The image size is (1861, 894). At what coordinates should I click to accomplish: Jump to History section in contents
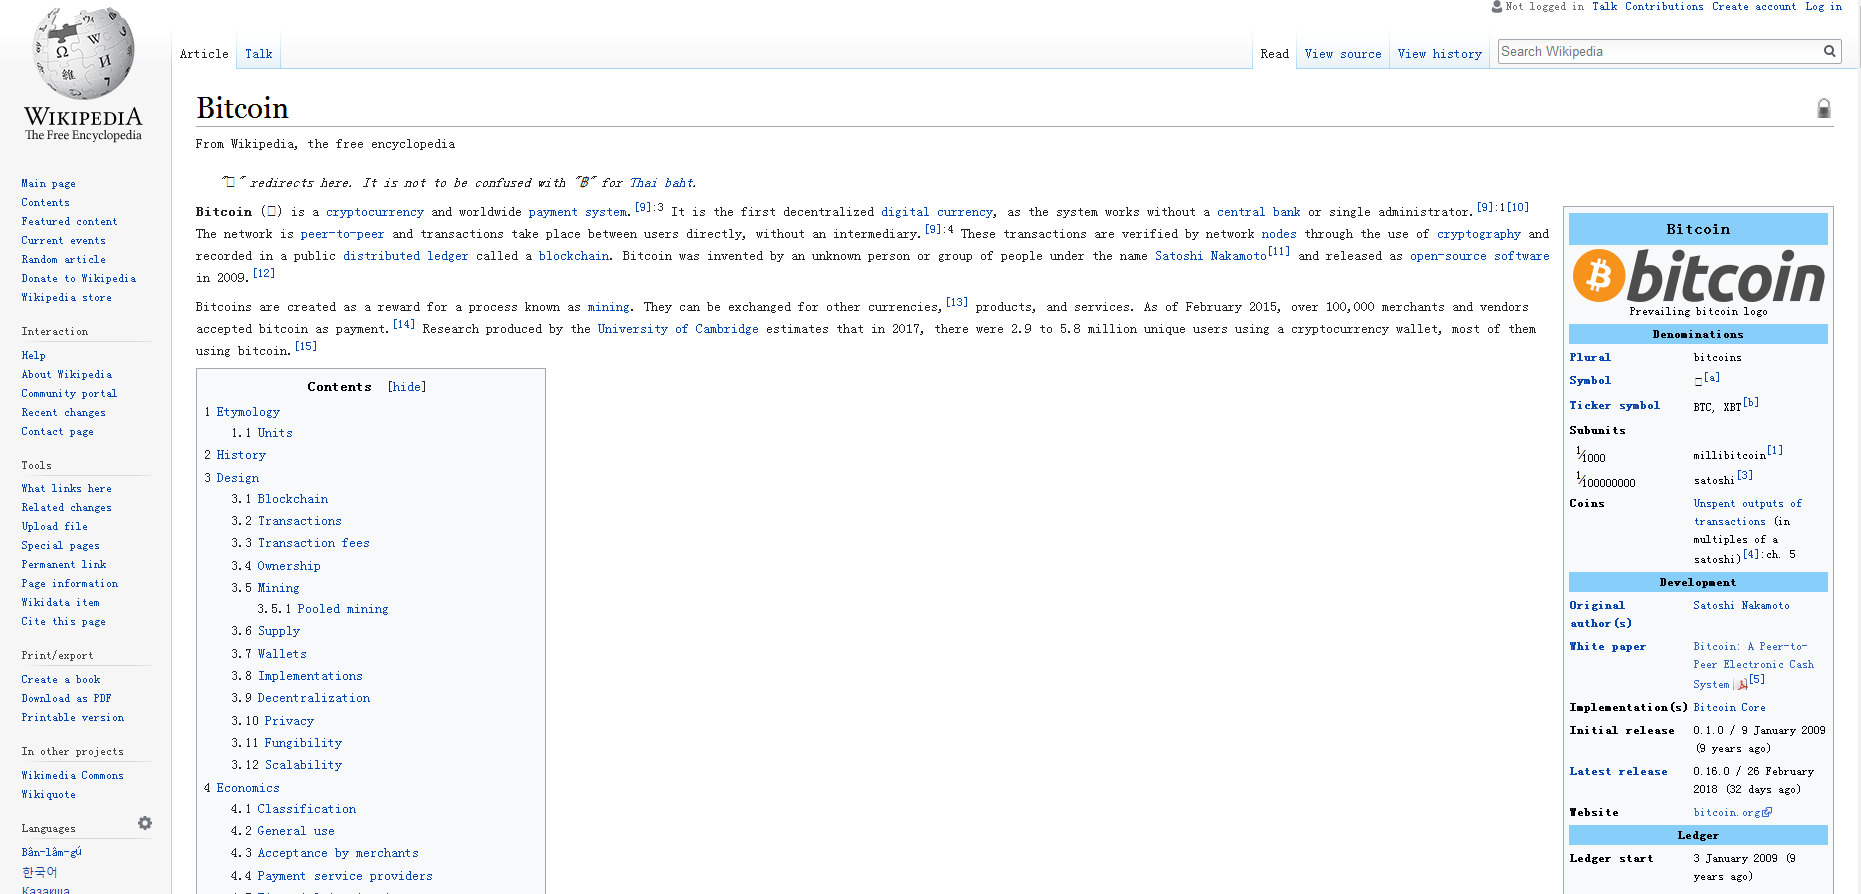point(241,455)
